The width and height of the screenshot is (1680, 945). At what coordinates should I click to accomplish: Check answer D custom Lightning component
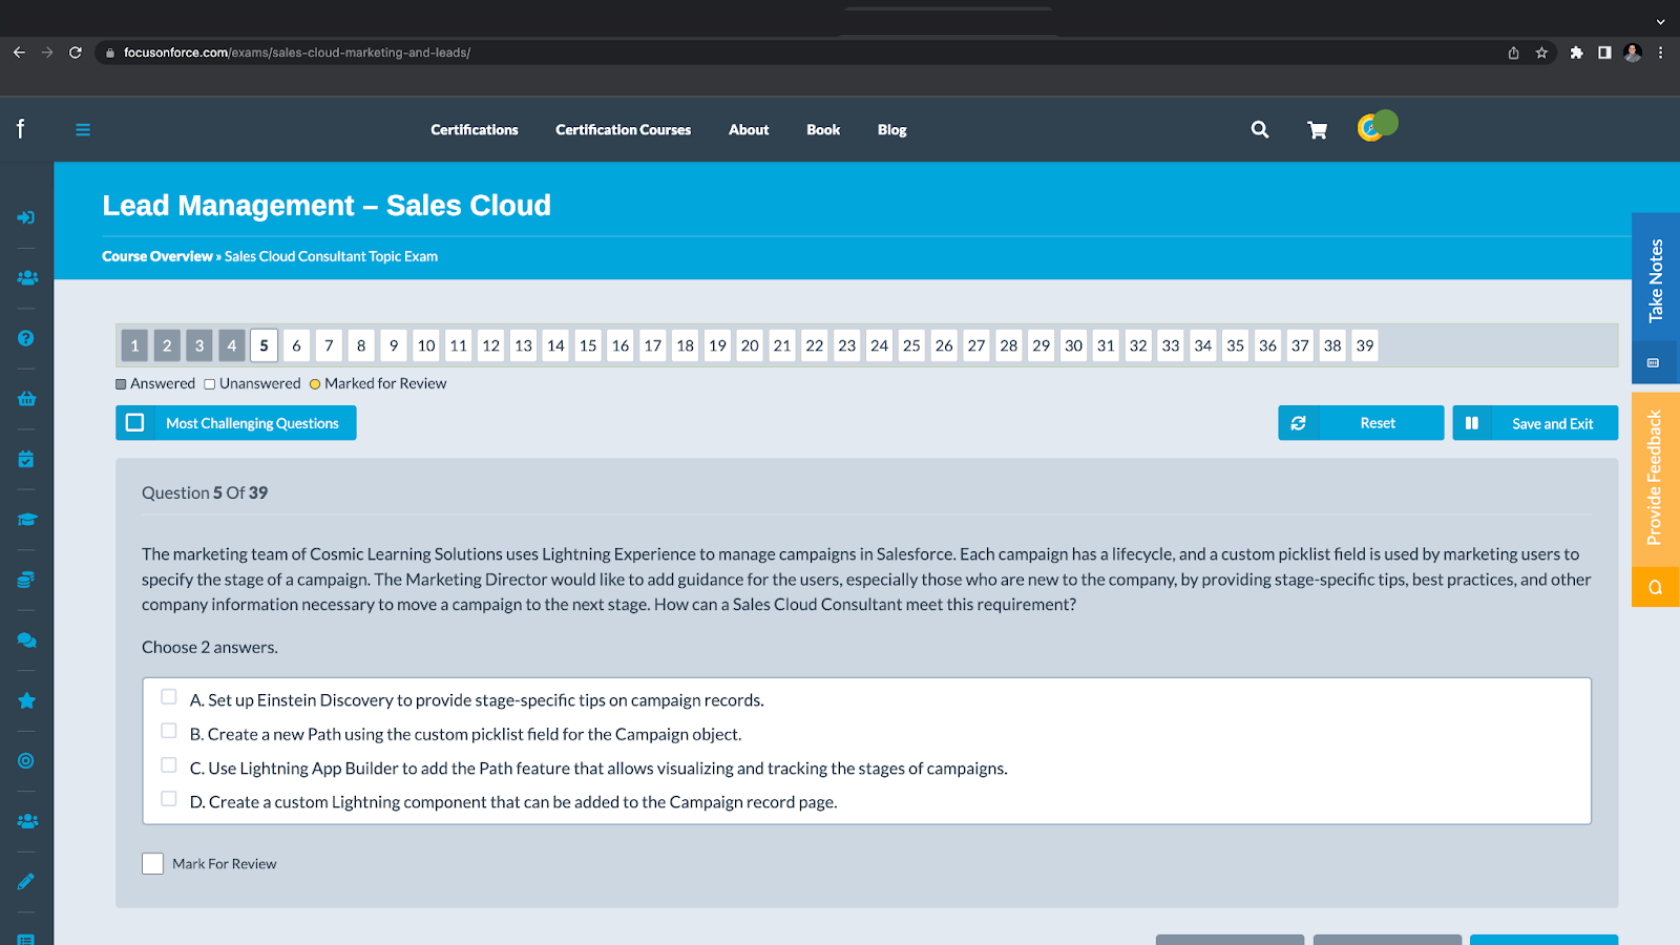tap(169, 799)
